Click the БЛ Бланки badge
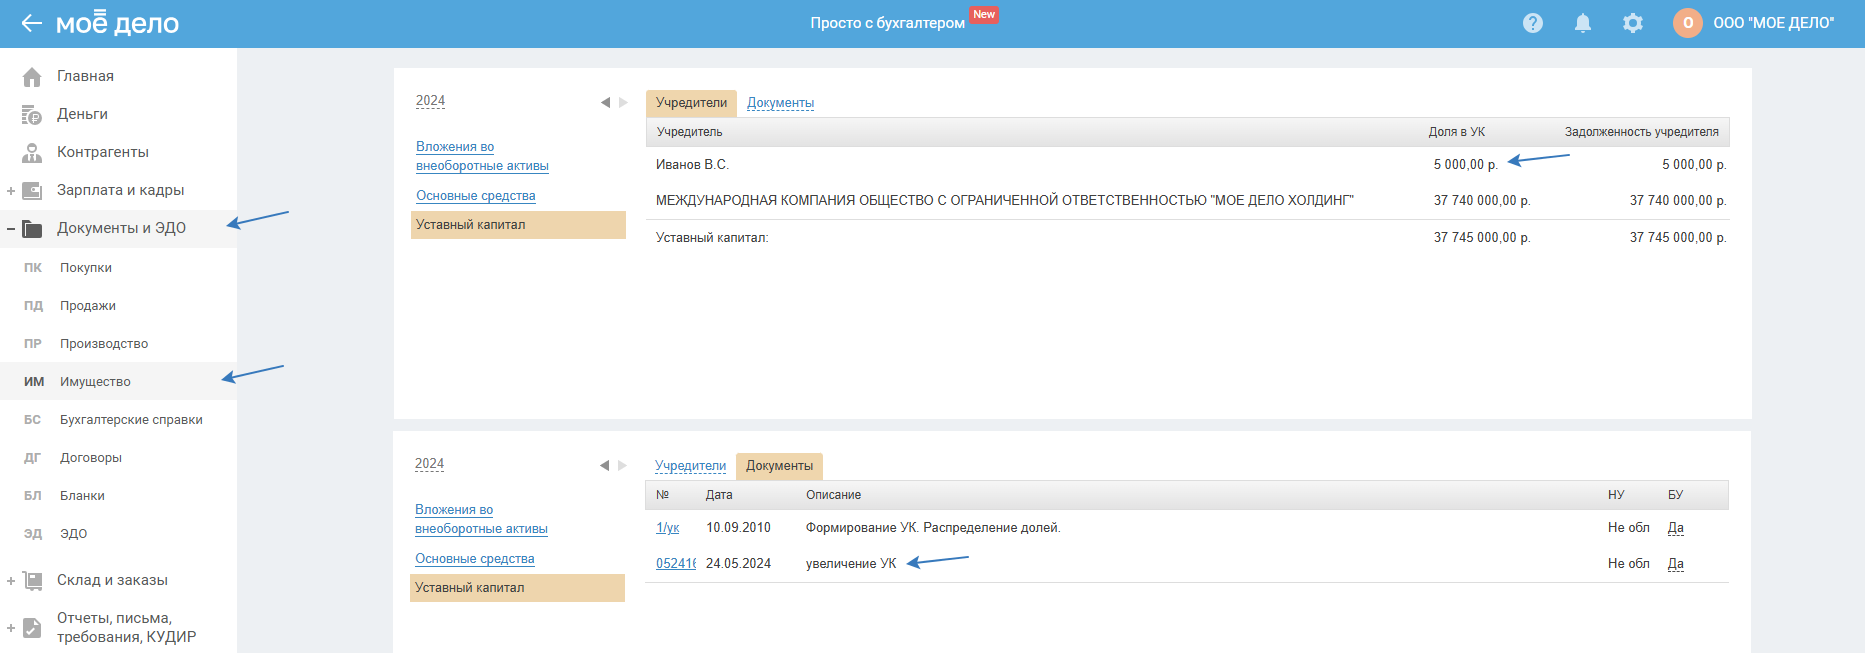Viewport: 1865px width, 653px height. point(33,496)
